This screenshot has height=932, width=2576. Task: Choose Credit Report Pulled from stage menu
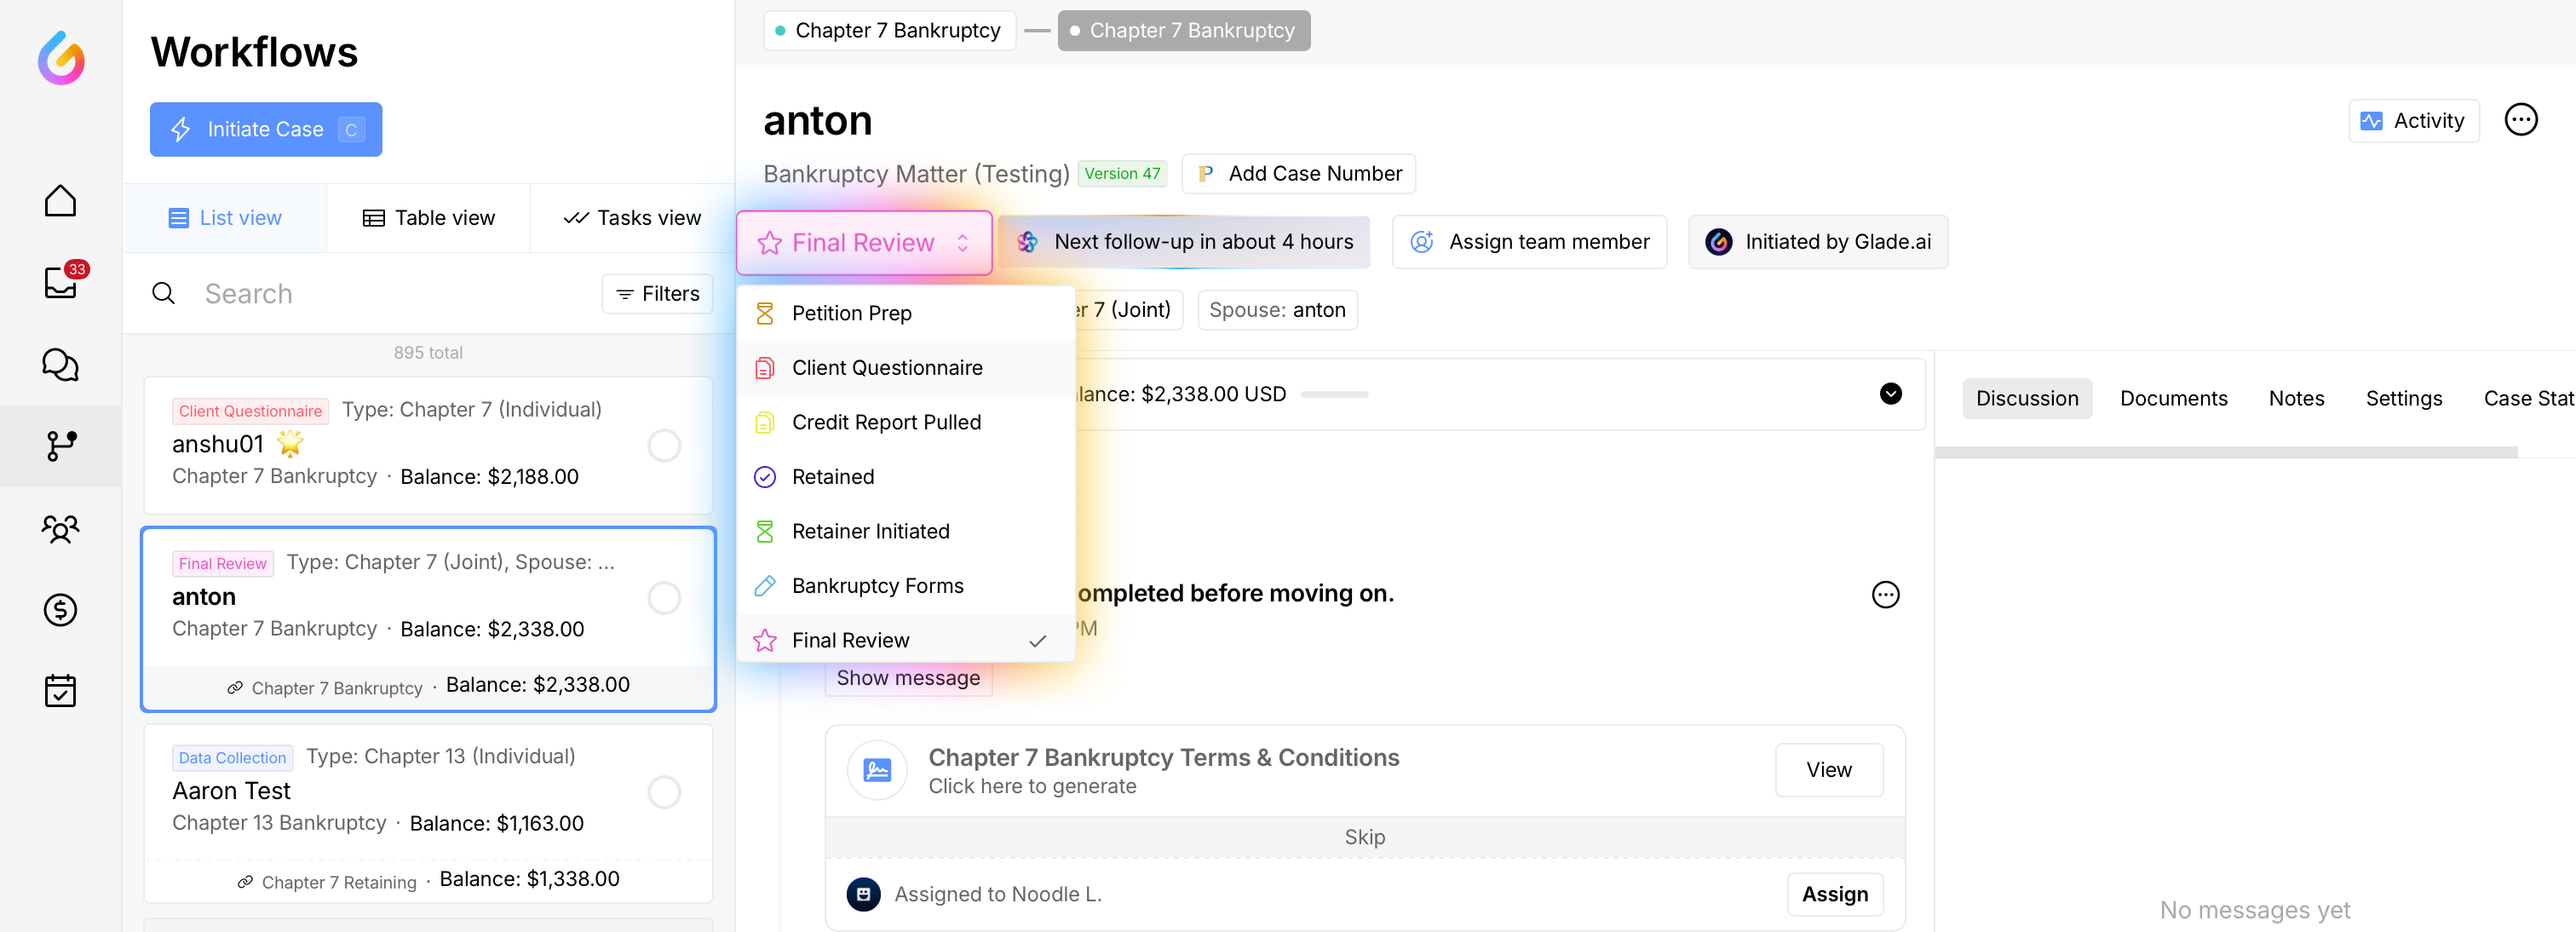click(886, 422)
